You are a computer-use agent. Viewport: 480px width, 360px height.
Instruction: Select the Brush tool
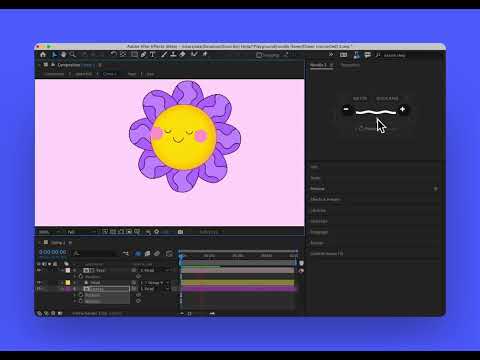[x=164, y=55]
